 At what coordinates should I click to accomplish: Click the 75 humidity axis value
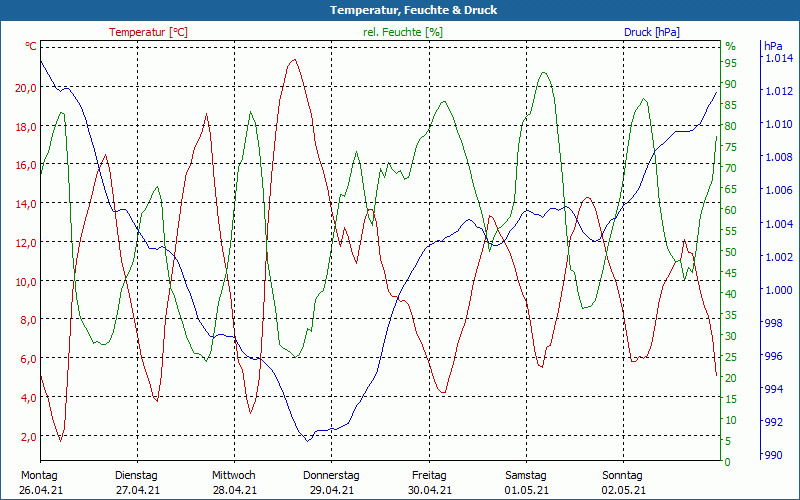(x=731, y=147)
